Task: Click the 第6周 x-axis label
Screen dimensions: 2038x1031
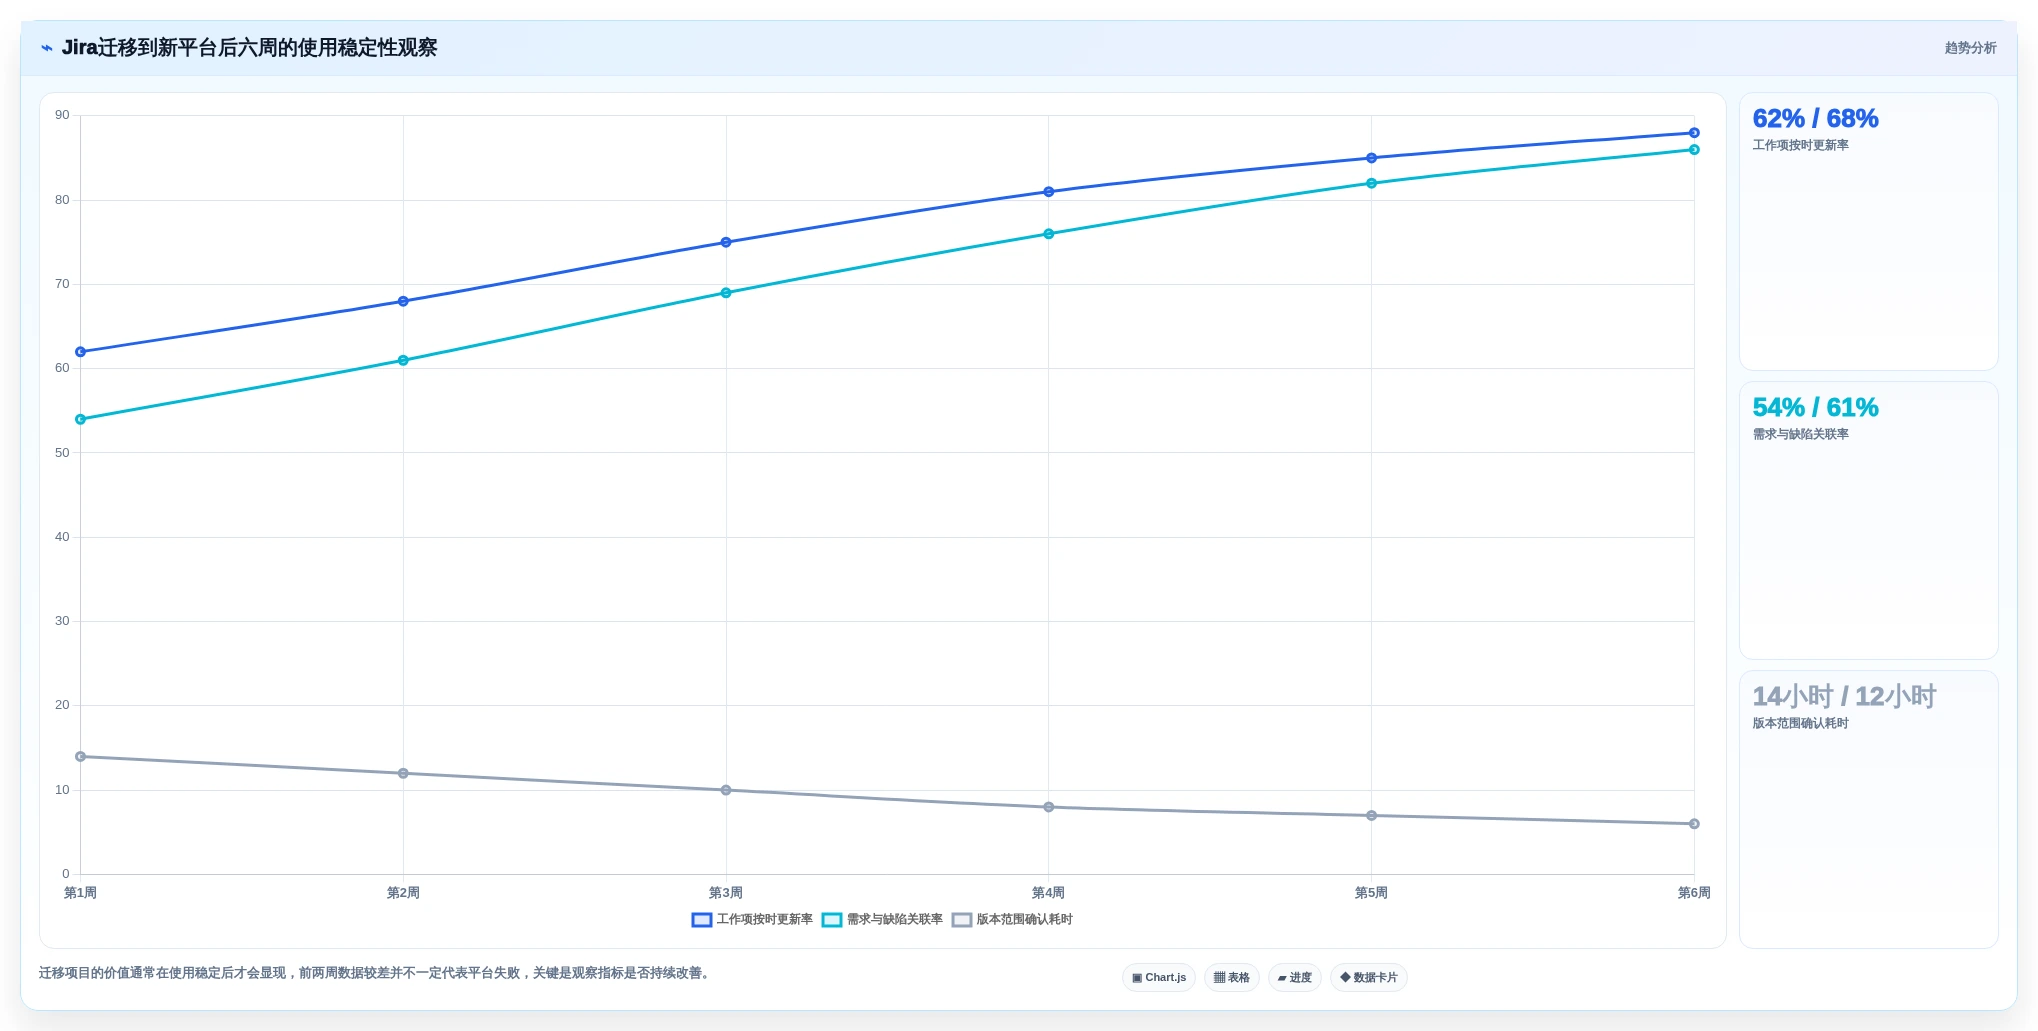Action: [1694, 893]
